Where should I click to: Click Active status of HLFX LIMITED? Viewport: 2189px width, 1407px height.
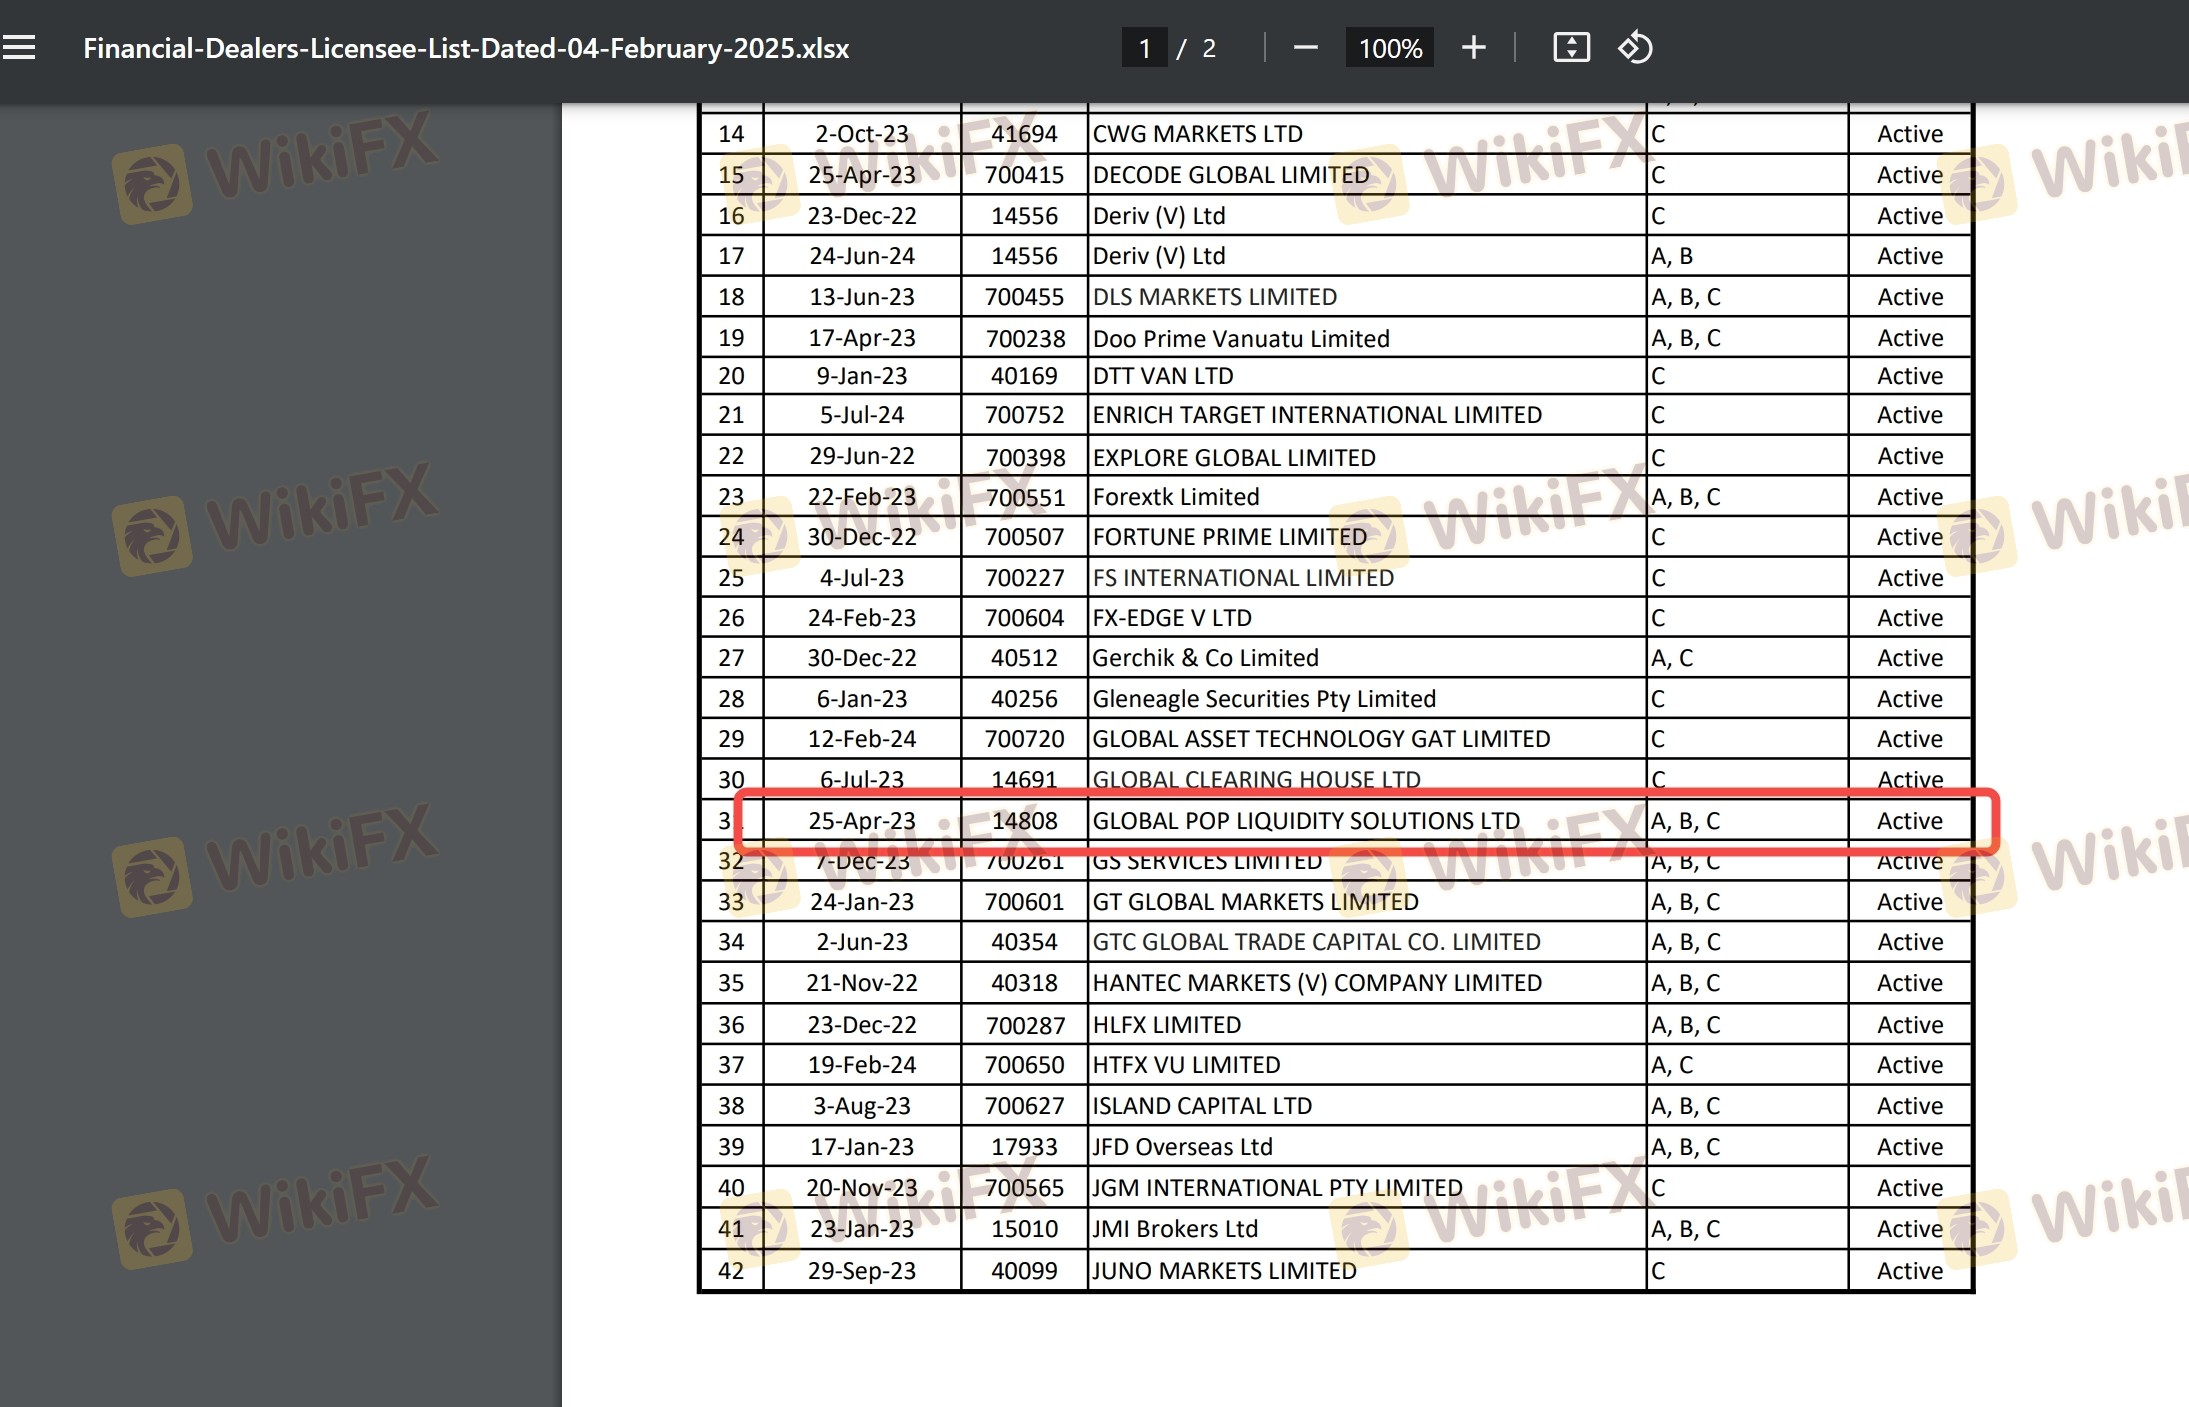coord(1909,1024)
